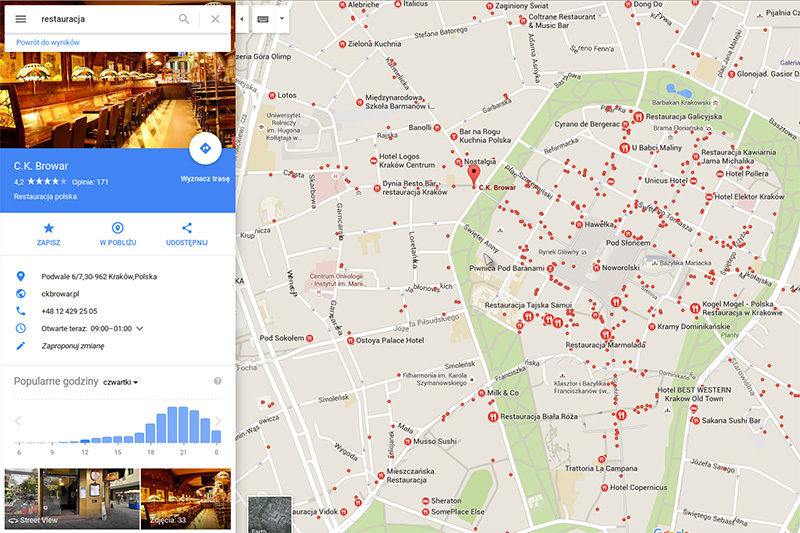Viewport: 800px width, 533px height.
Task: Click the Powrót do wyników link
Action: click(x=48, y=42)
